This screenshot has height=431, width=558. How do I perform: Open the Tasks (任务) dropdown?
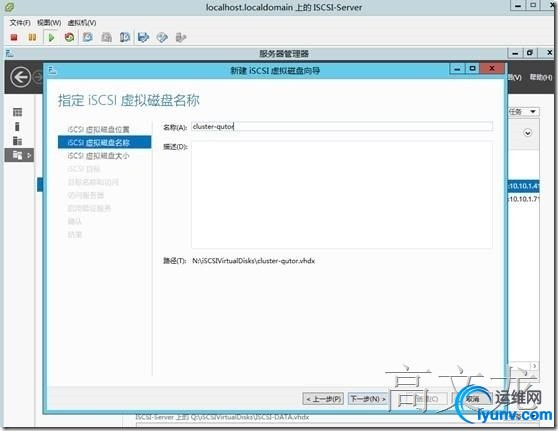[x=523, y=112]
